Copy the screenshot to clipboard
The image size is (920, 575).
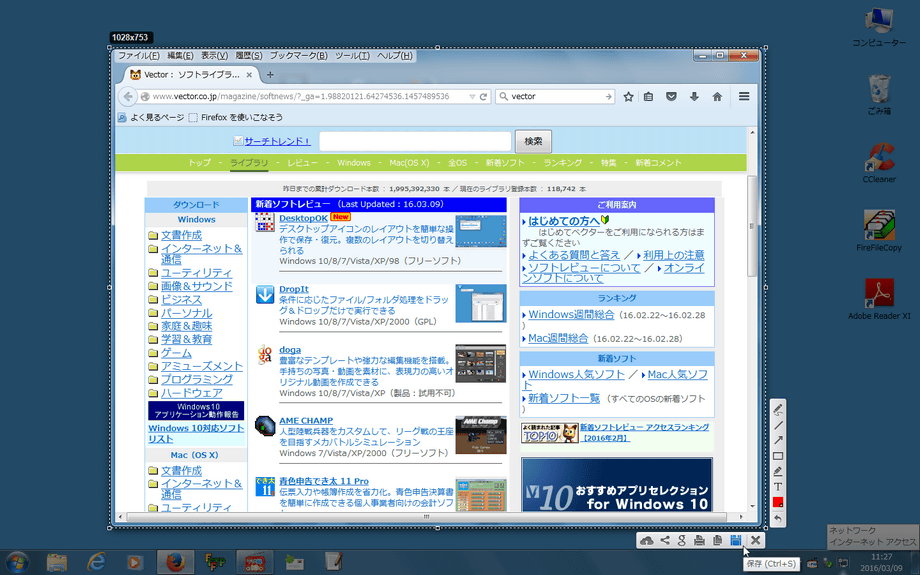pyautogui.click(x=718, y=540)
